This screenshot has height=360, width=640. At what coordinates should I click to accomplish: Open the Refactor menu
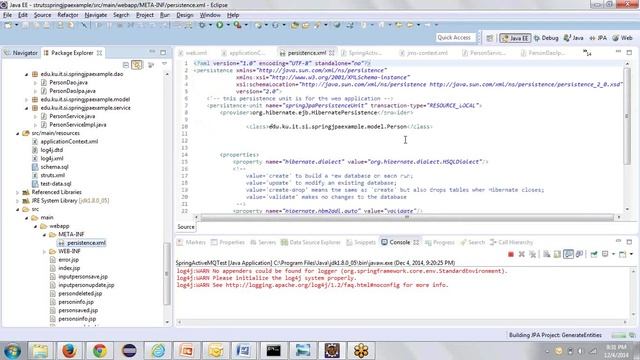click(x=68, y=15)
